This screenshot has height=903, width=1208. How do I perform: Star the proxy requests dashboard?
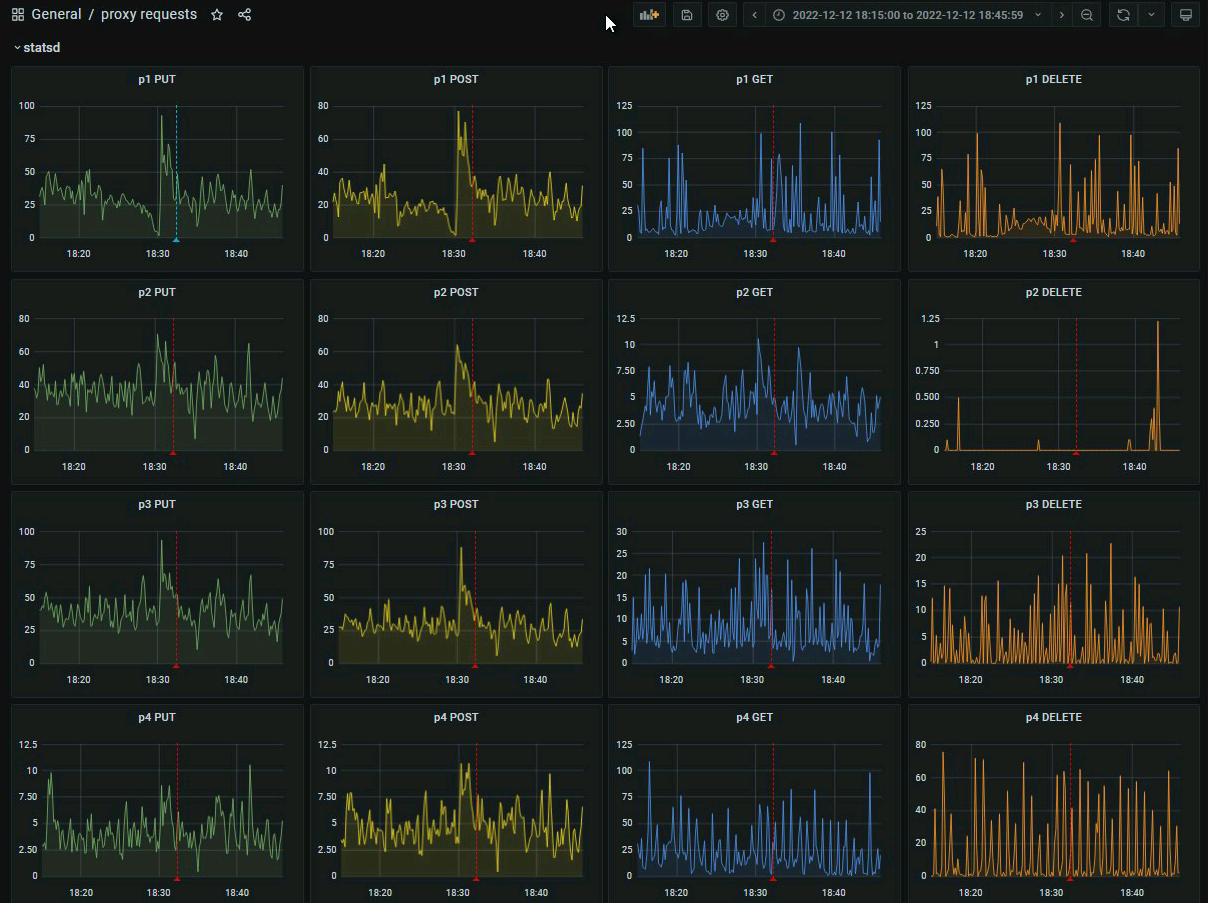point(217,15)
